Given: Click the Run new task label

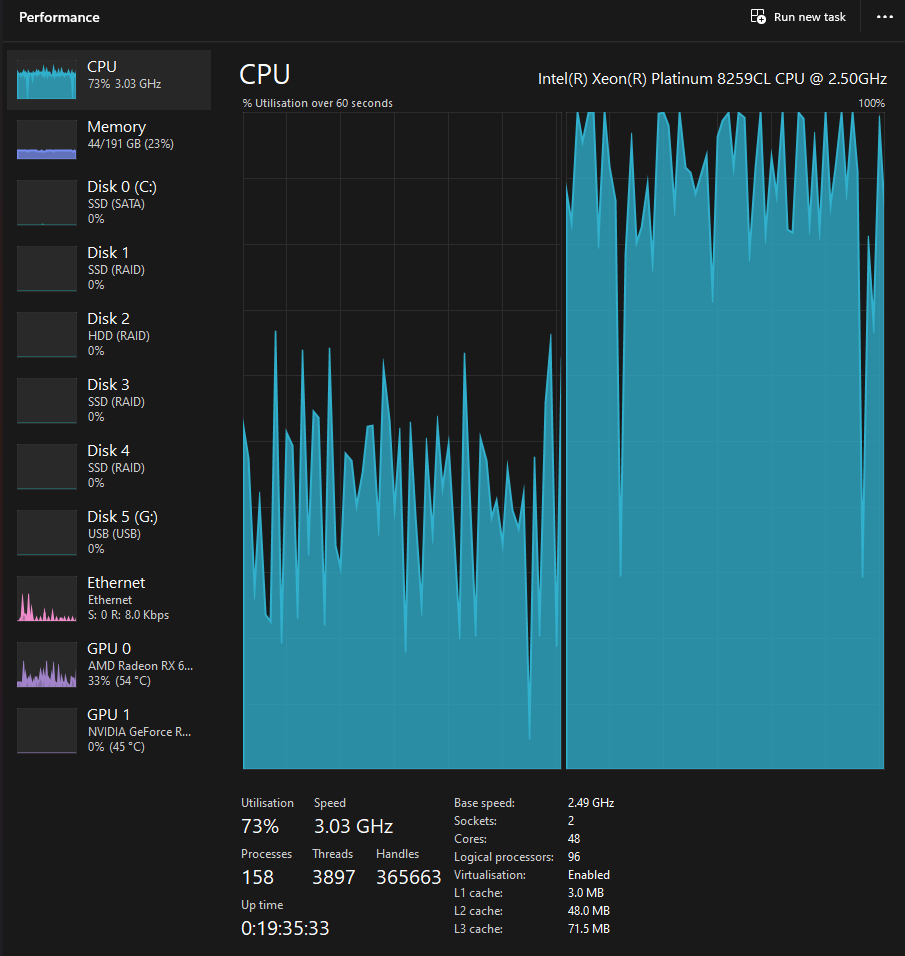Looking at the screenshot, I should (809, 17).
